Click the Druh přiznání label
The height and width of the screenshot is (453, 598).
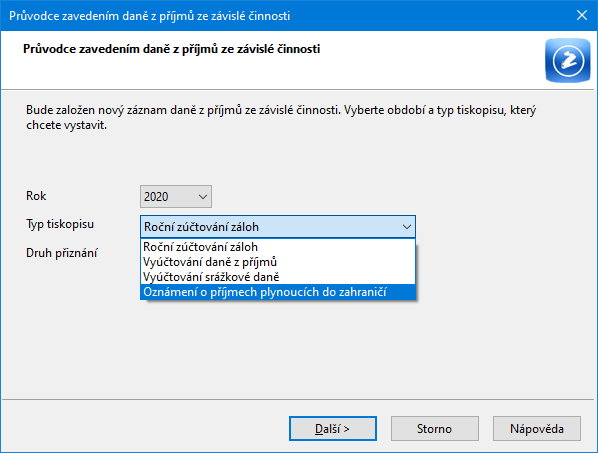(61, 253)
